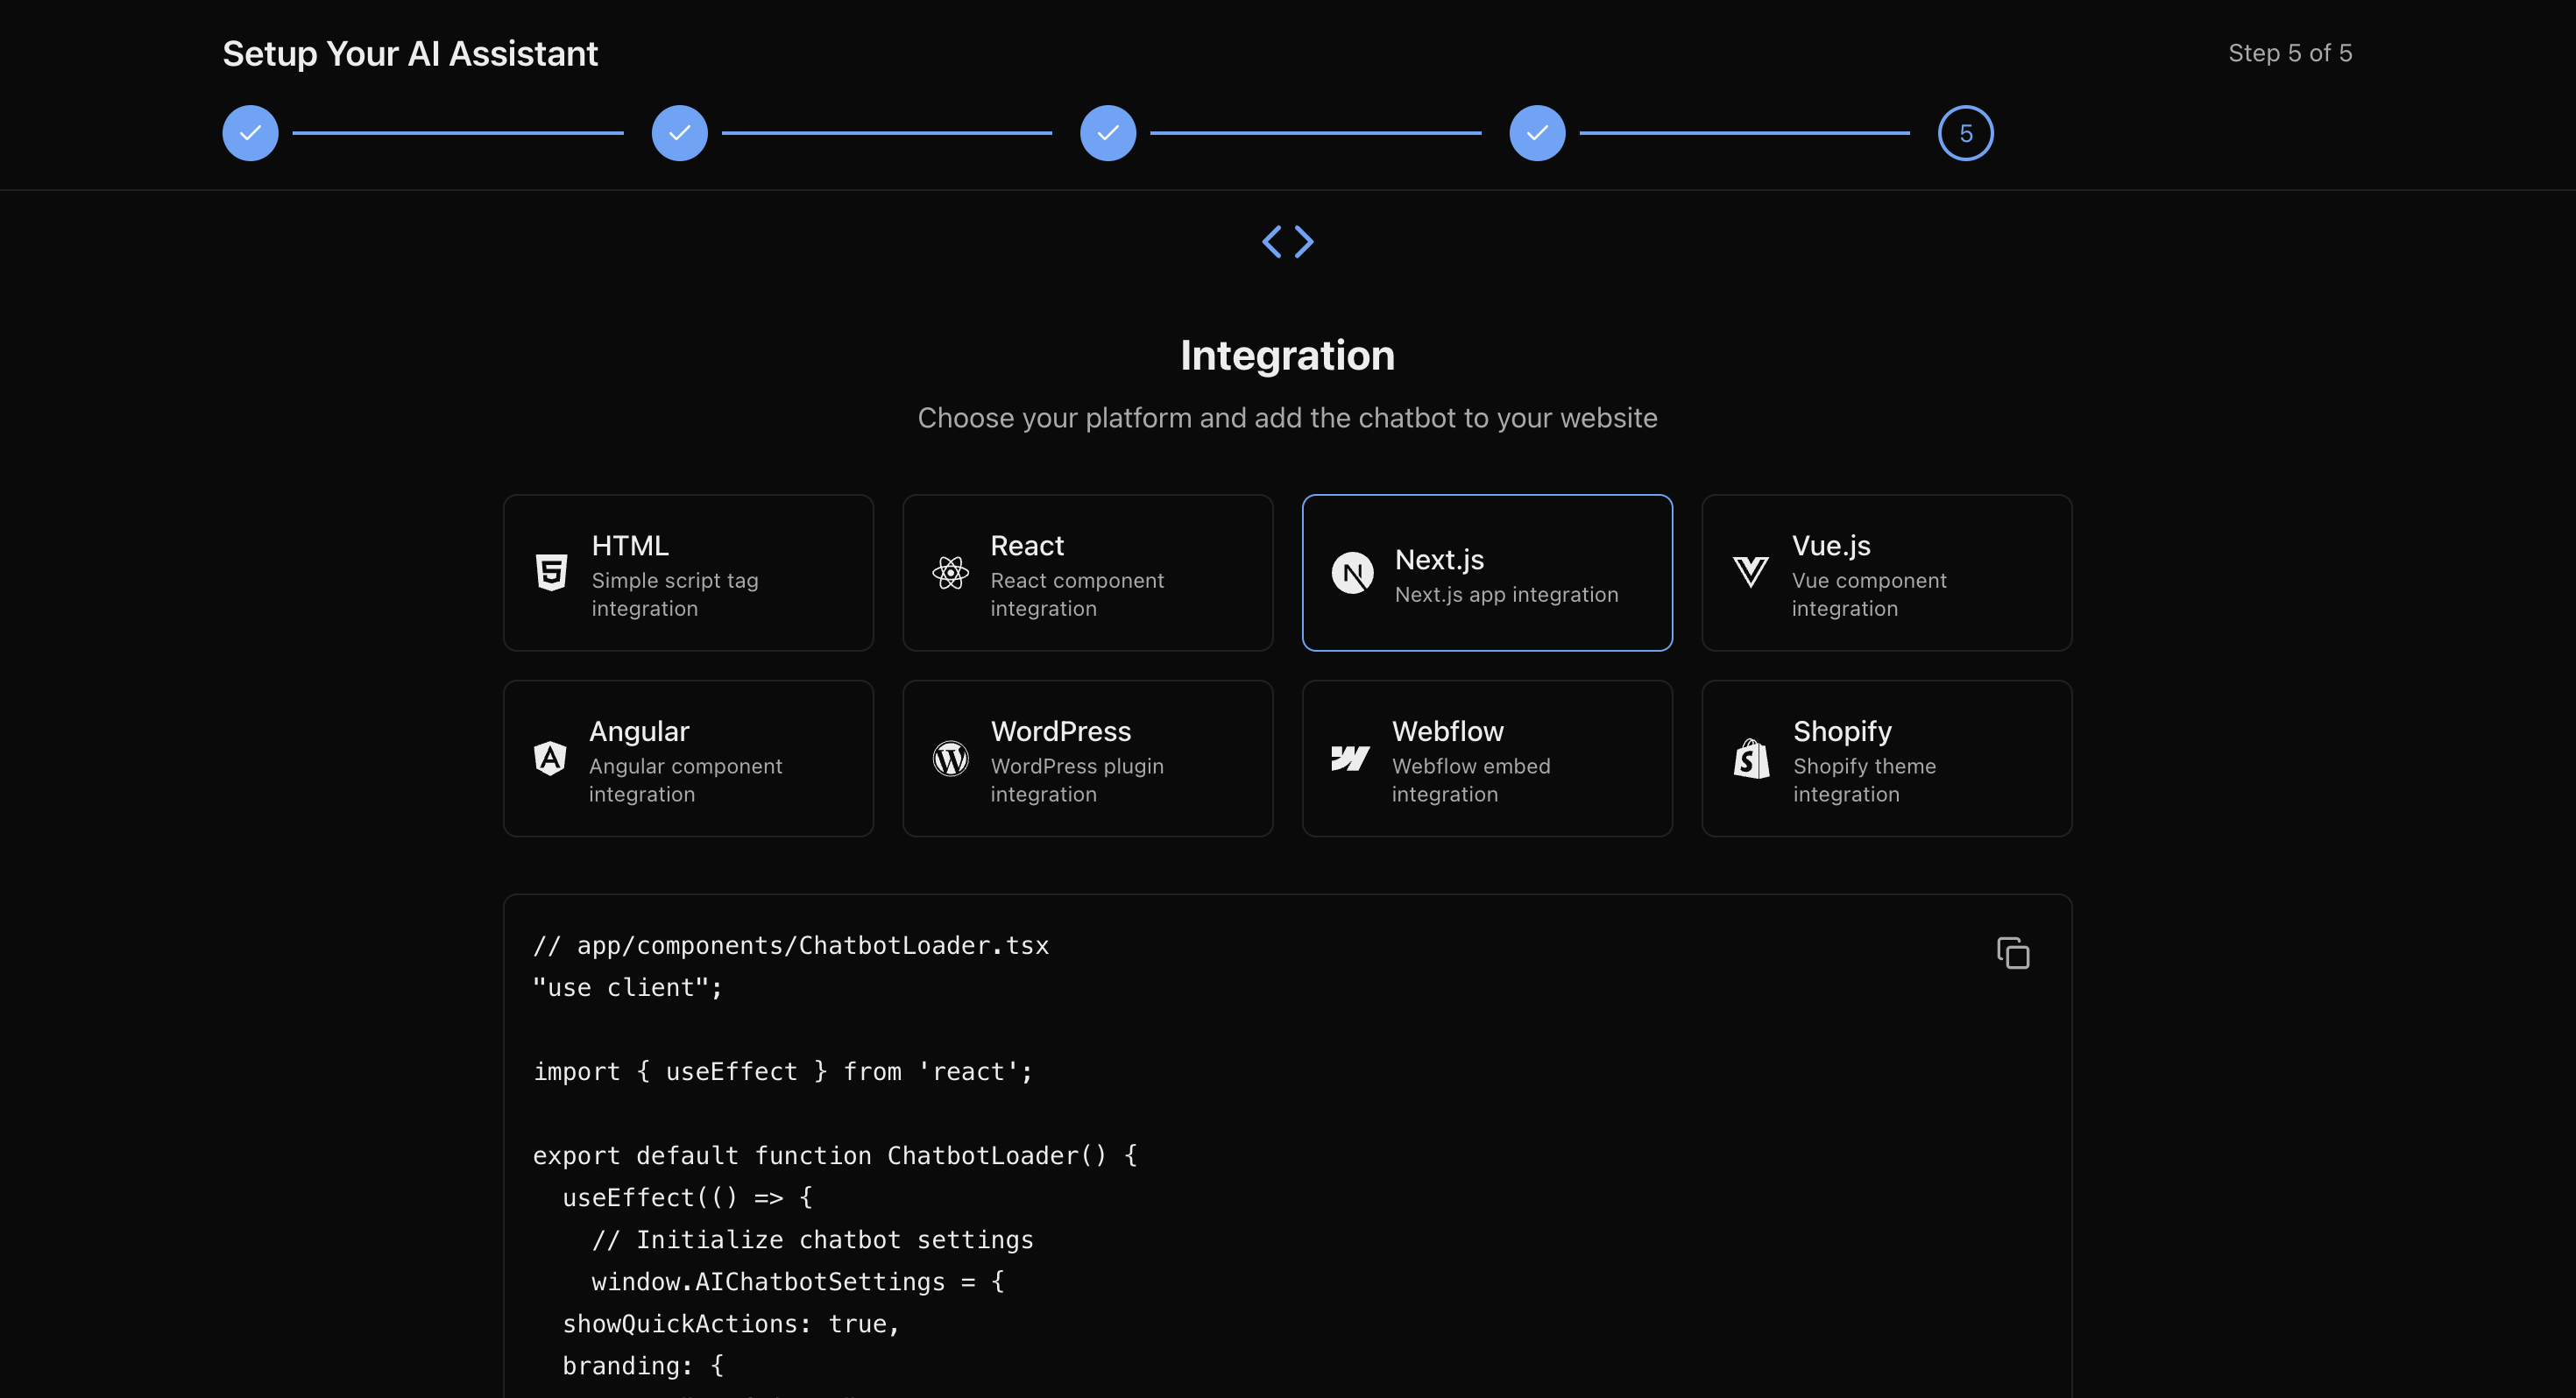Return to third step checkmark circle

[x=1108, y=133]
